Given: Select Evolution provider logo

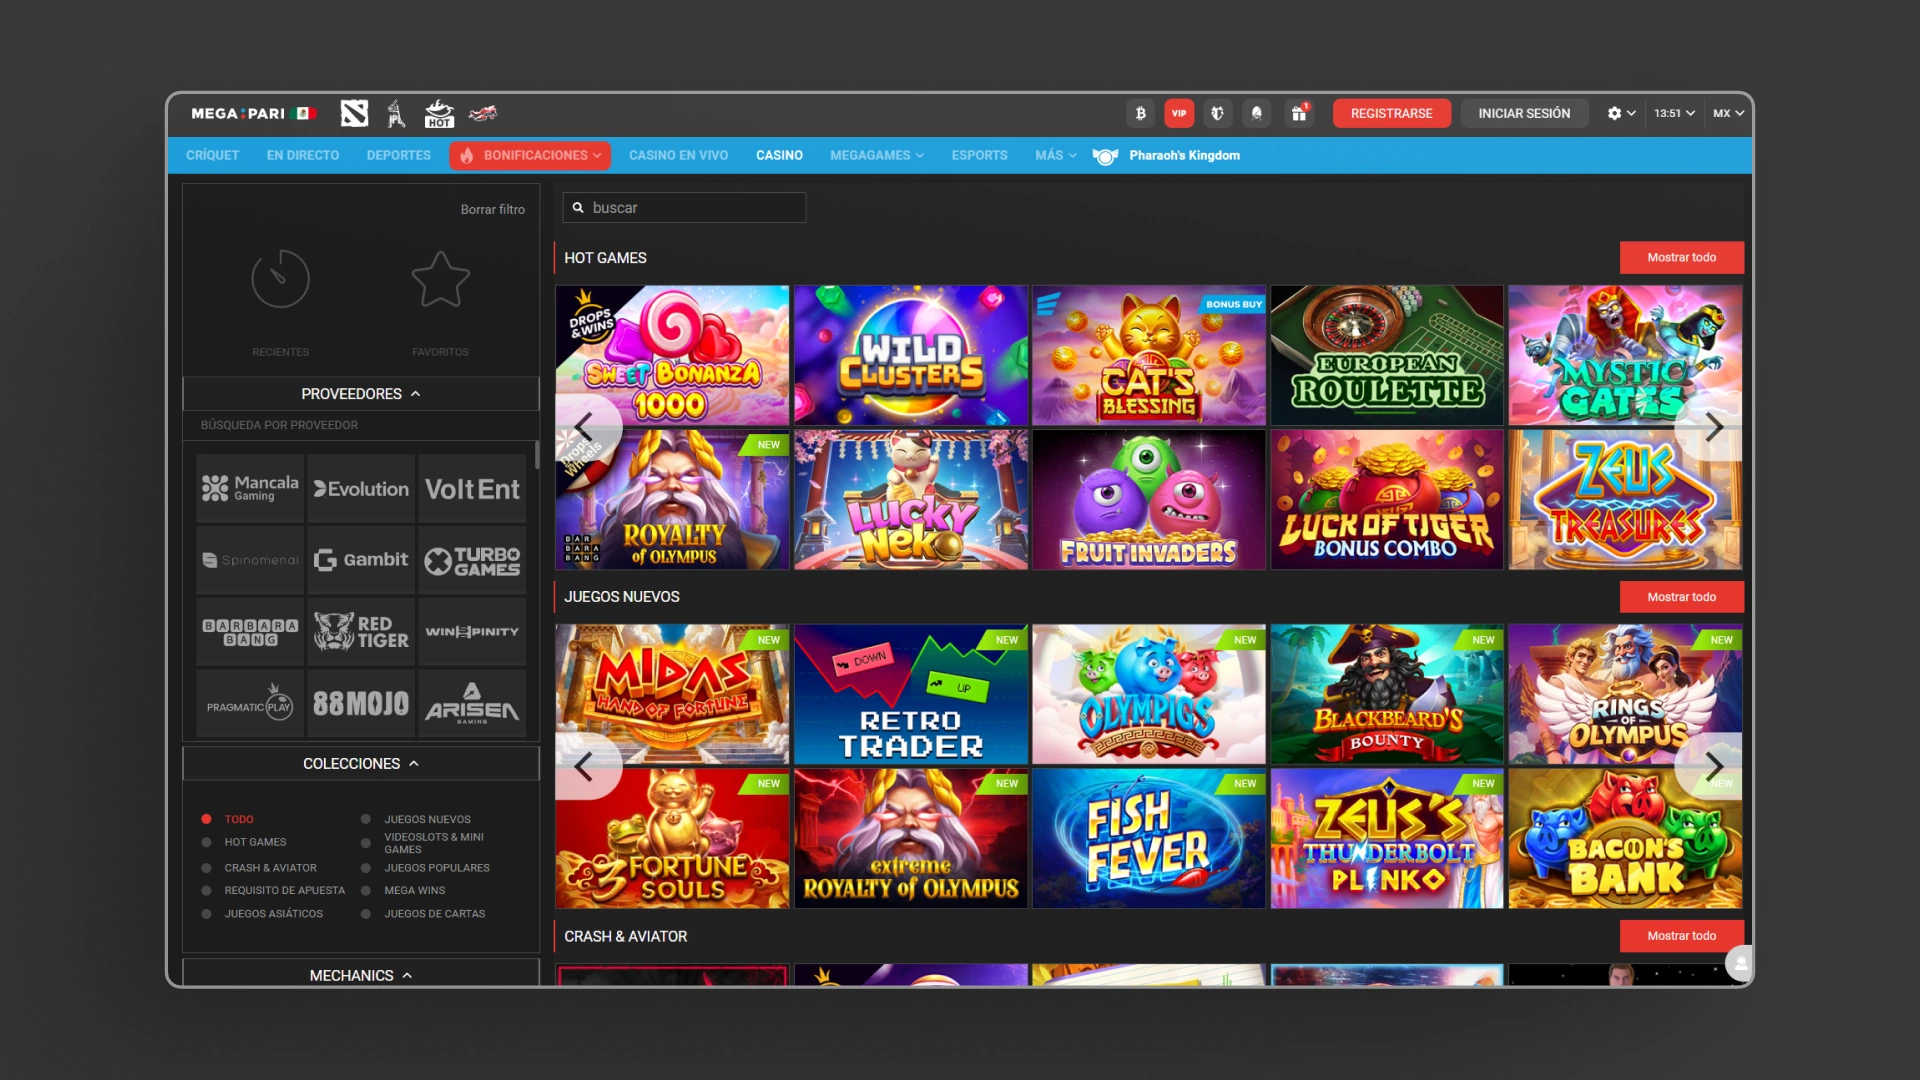Looking at the screenshot, I should click(x=361, y=488).
